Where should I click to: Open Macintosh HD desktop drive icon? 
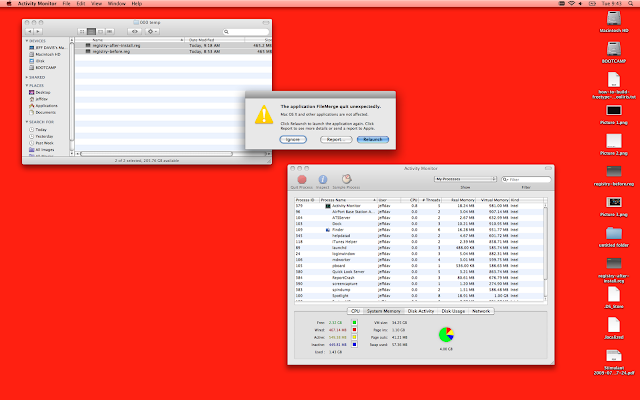coord(614,18)
